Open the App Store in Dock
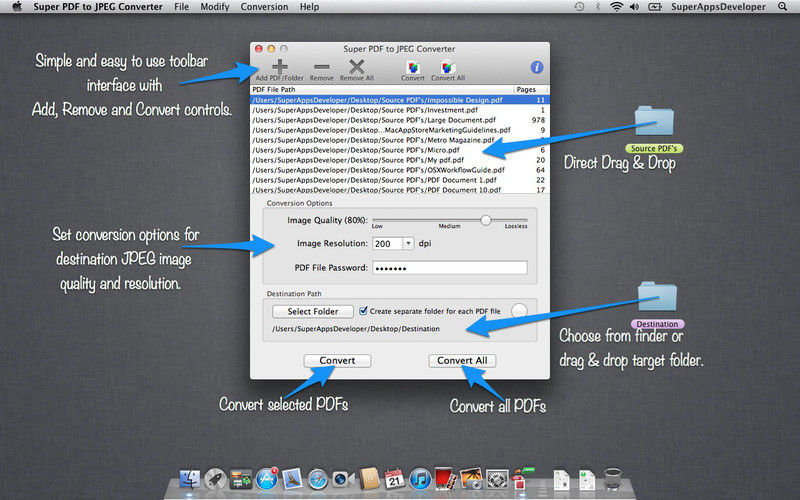 click(266, 479)
